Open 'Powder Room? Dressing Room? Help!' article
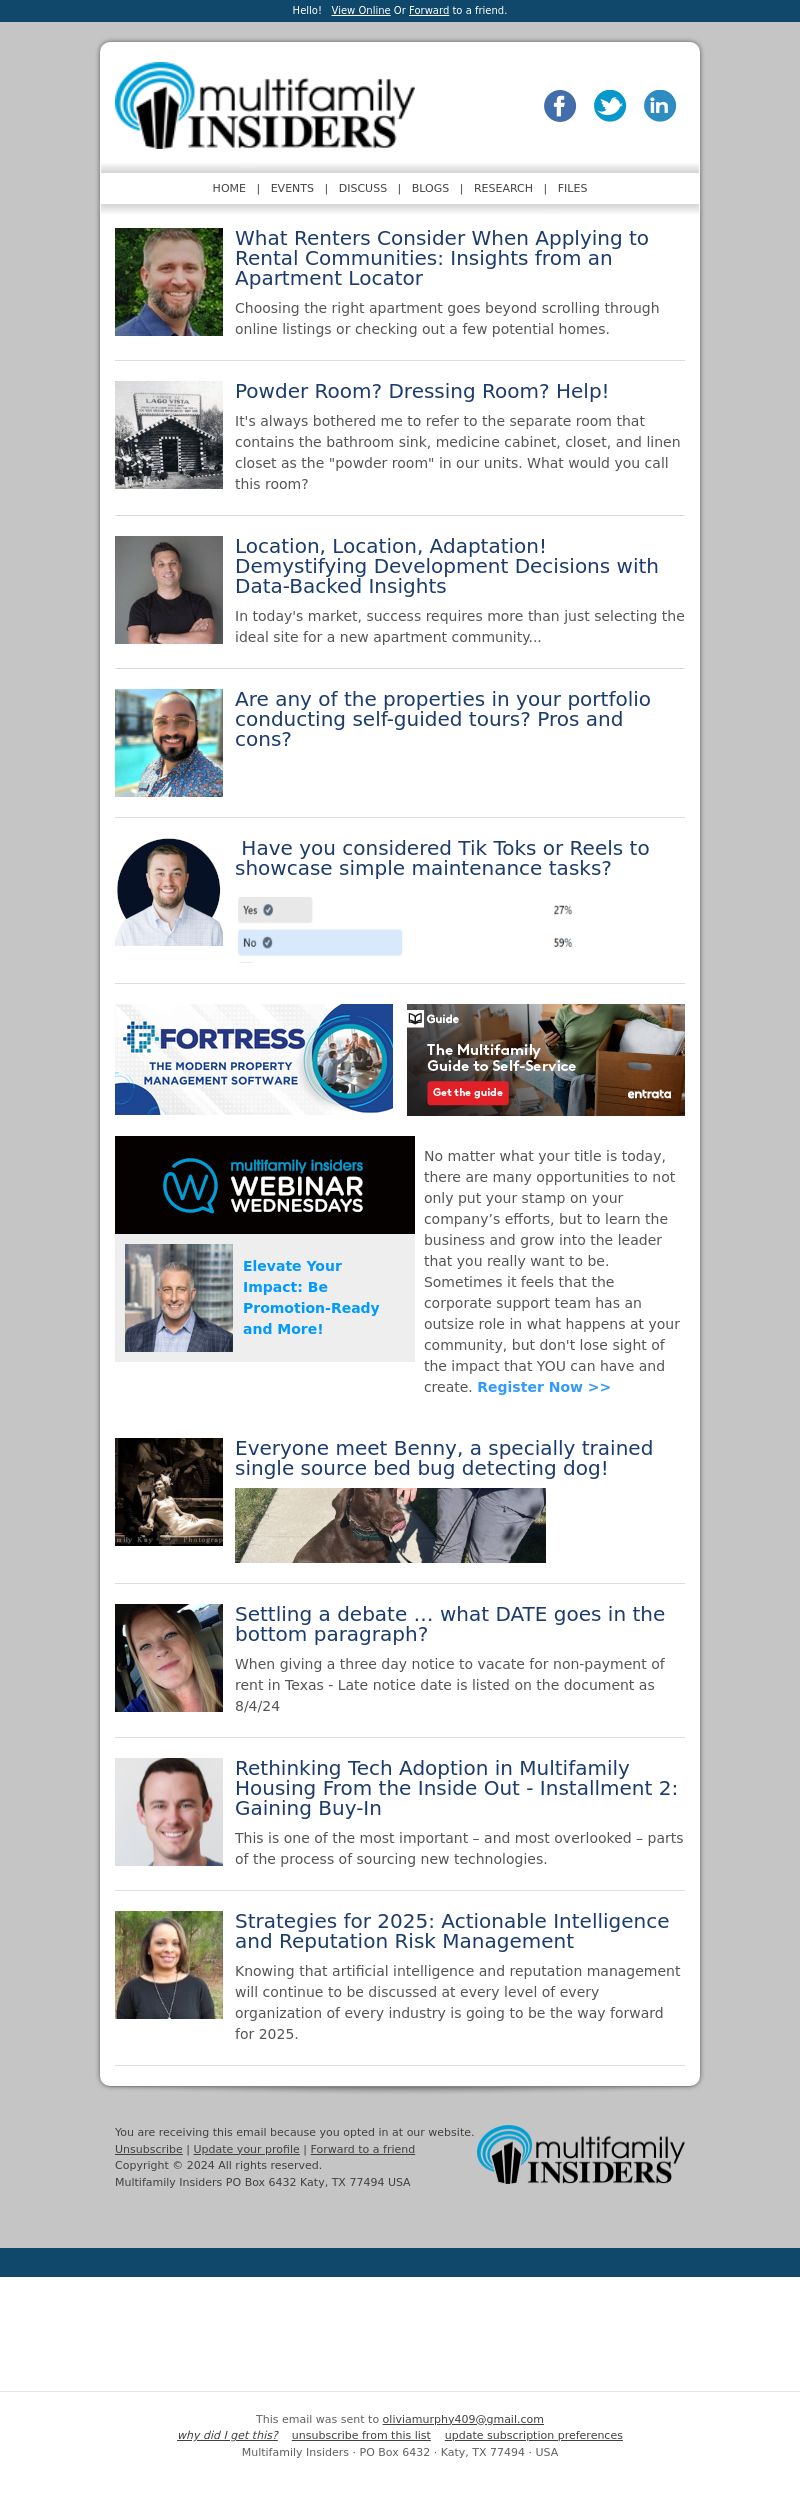The image size is (800, 2504). tap(422, 392)
